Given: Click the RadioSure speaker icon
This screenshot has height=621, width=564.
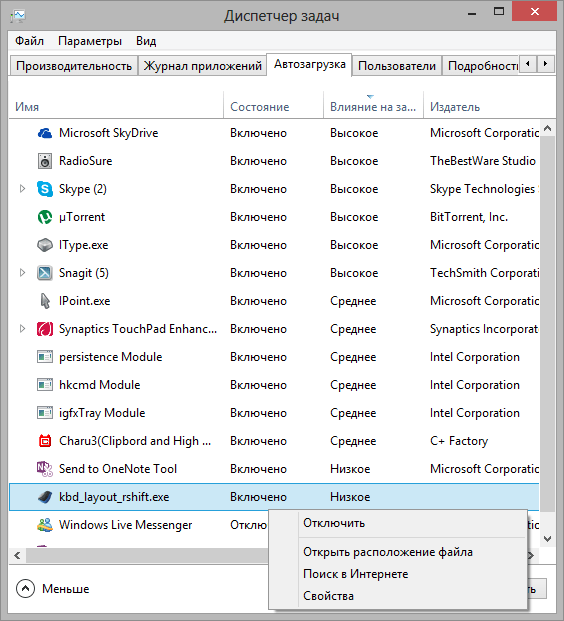Looking at the screenshot, I should tap(45, 161).
